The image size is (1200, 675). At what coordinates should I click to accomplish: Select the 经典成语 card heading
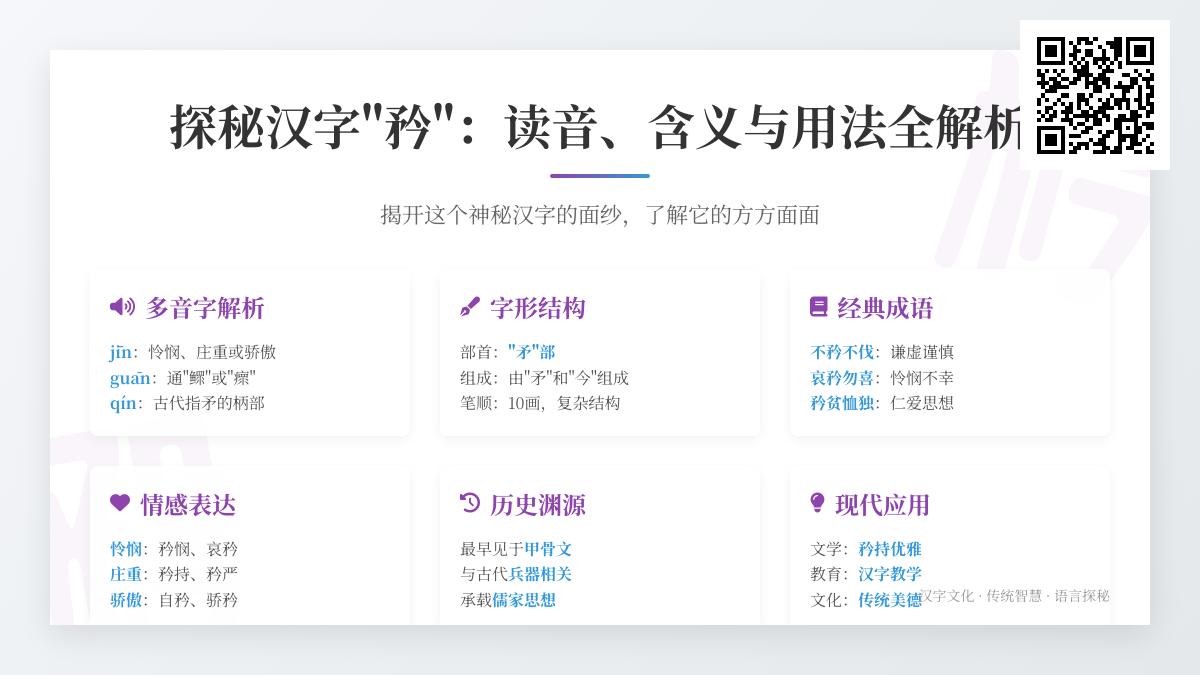tap(885, 308)
